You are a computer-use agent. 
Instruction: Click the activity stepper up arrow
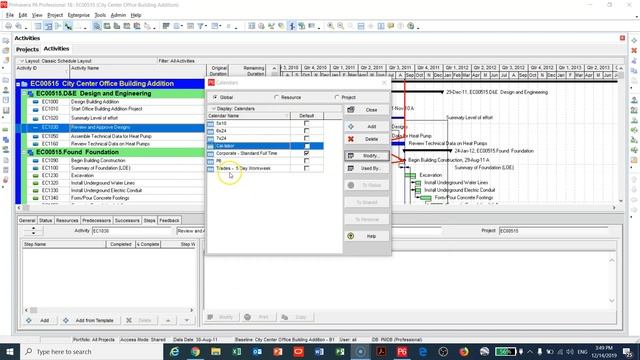tap(33, 228)
